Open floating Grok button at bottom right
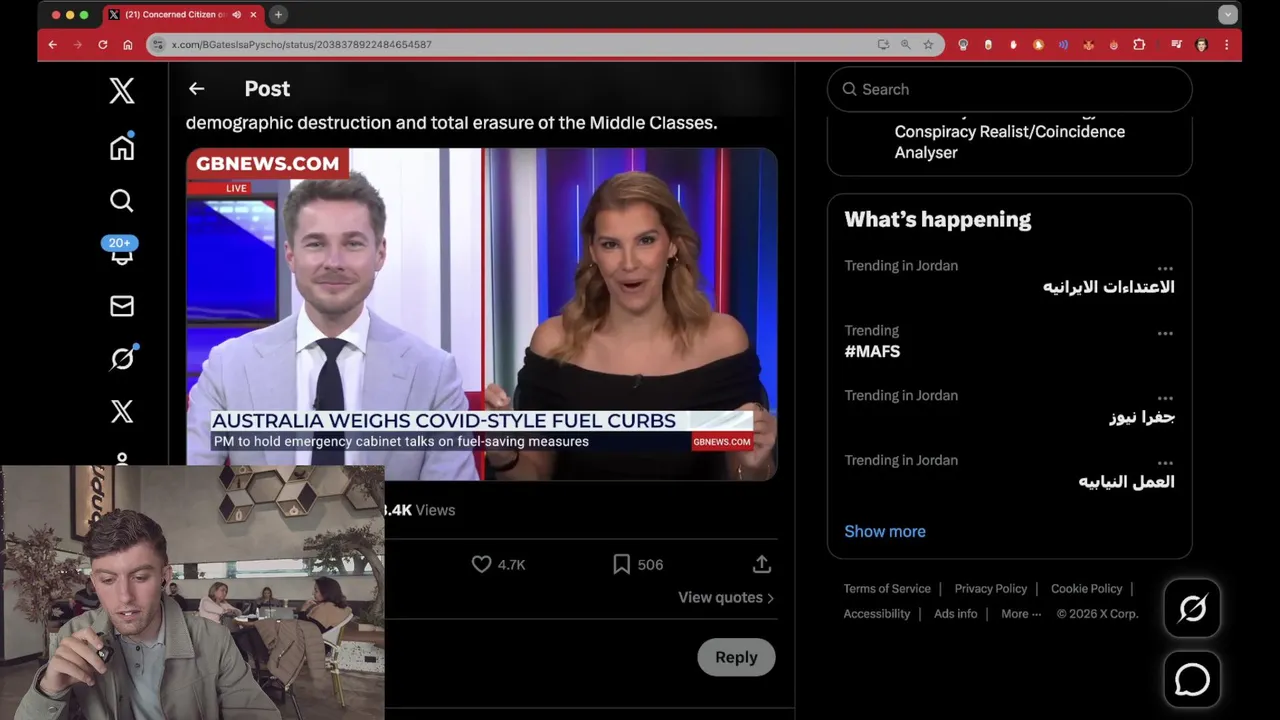The image size is (1280, 720). [x=1192, y=608]
